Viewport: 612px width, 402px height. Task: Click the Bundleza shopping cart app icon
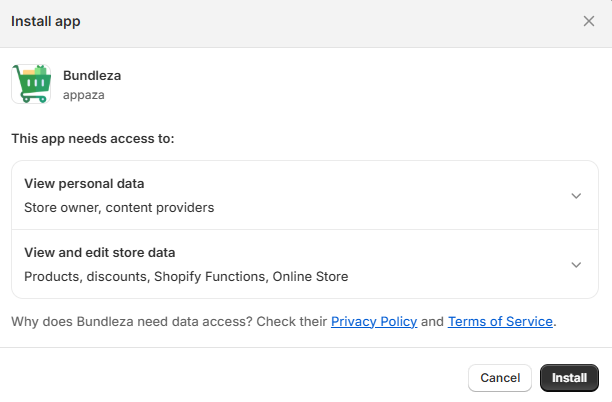point(31,84)
